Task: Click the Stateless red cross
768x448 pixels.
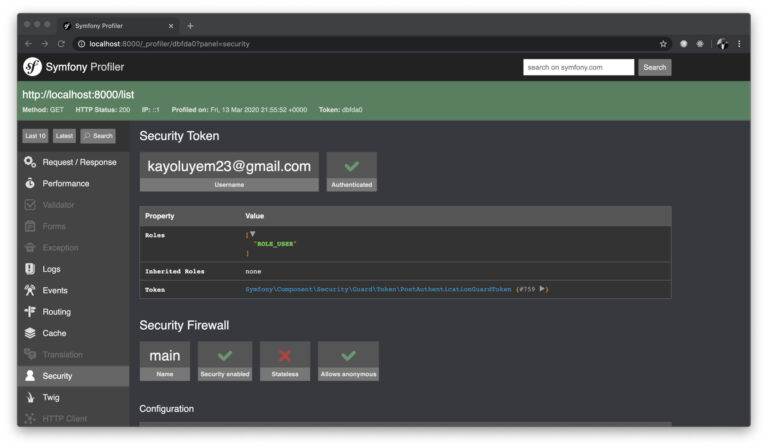Action: (x=285, y=355)
